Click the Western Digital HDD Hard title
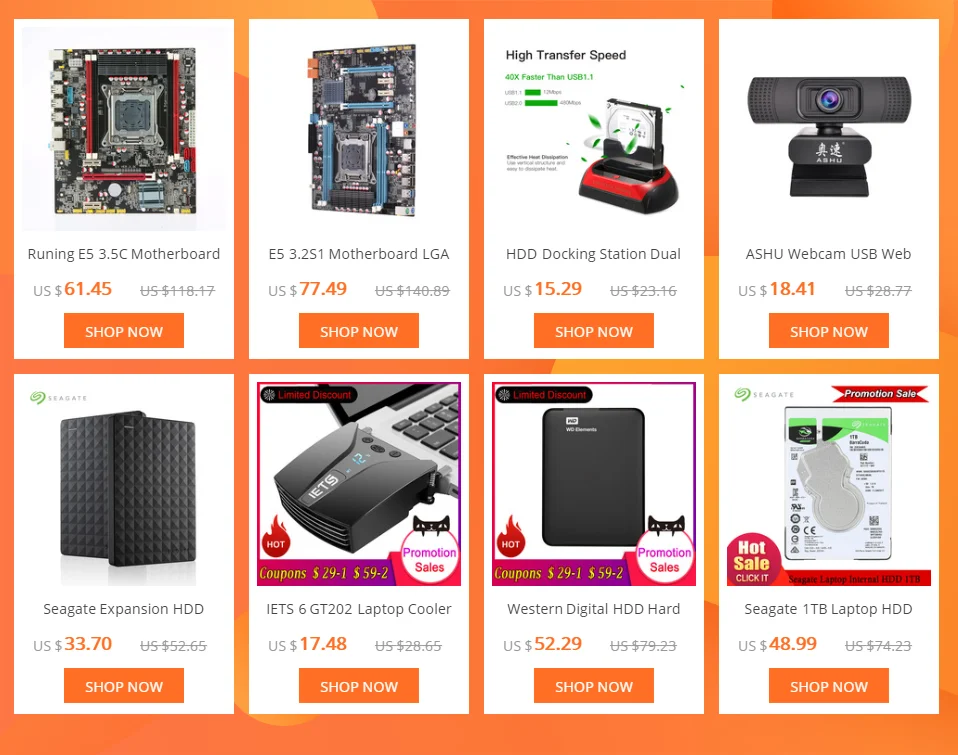958x755 pixels. tap(594, 609)
